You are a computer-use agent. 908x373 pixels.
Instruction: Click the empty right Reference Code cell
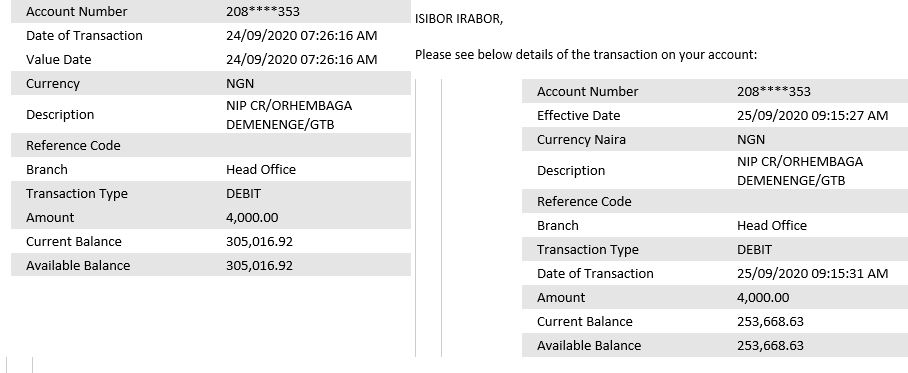(822, 202)
